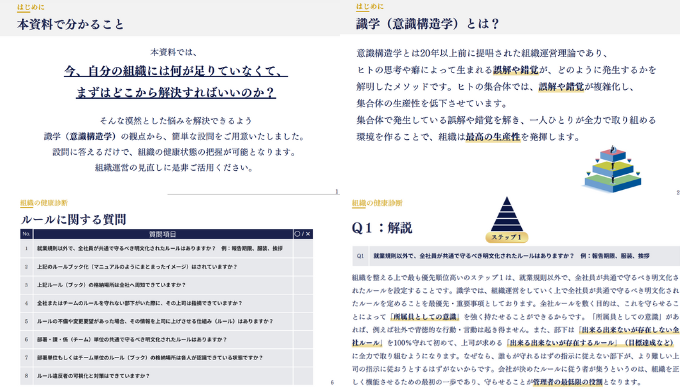Click the ルールに関する質問 slide title
680x390 pixels.
pyautogui.click(x=73, y=220)
